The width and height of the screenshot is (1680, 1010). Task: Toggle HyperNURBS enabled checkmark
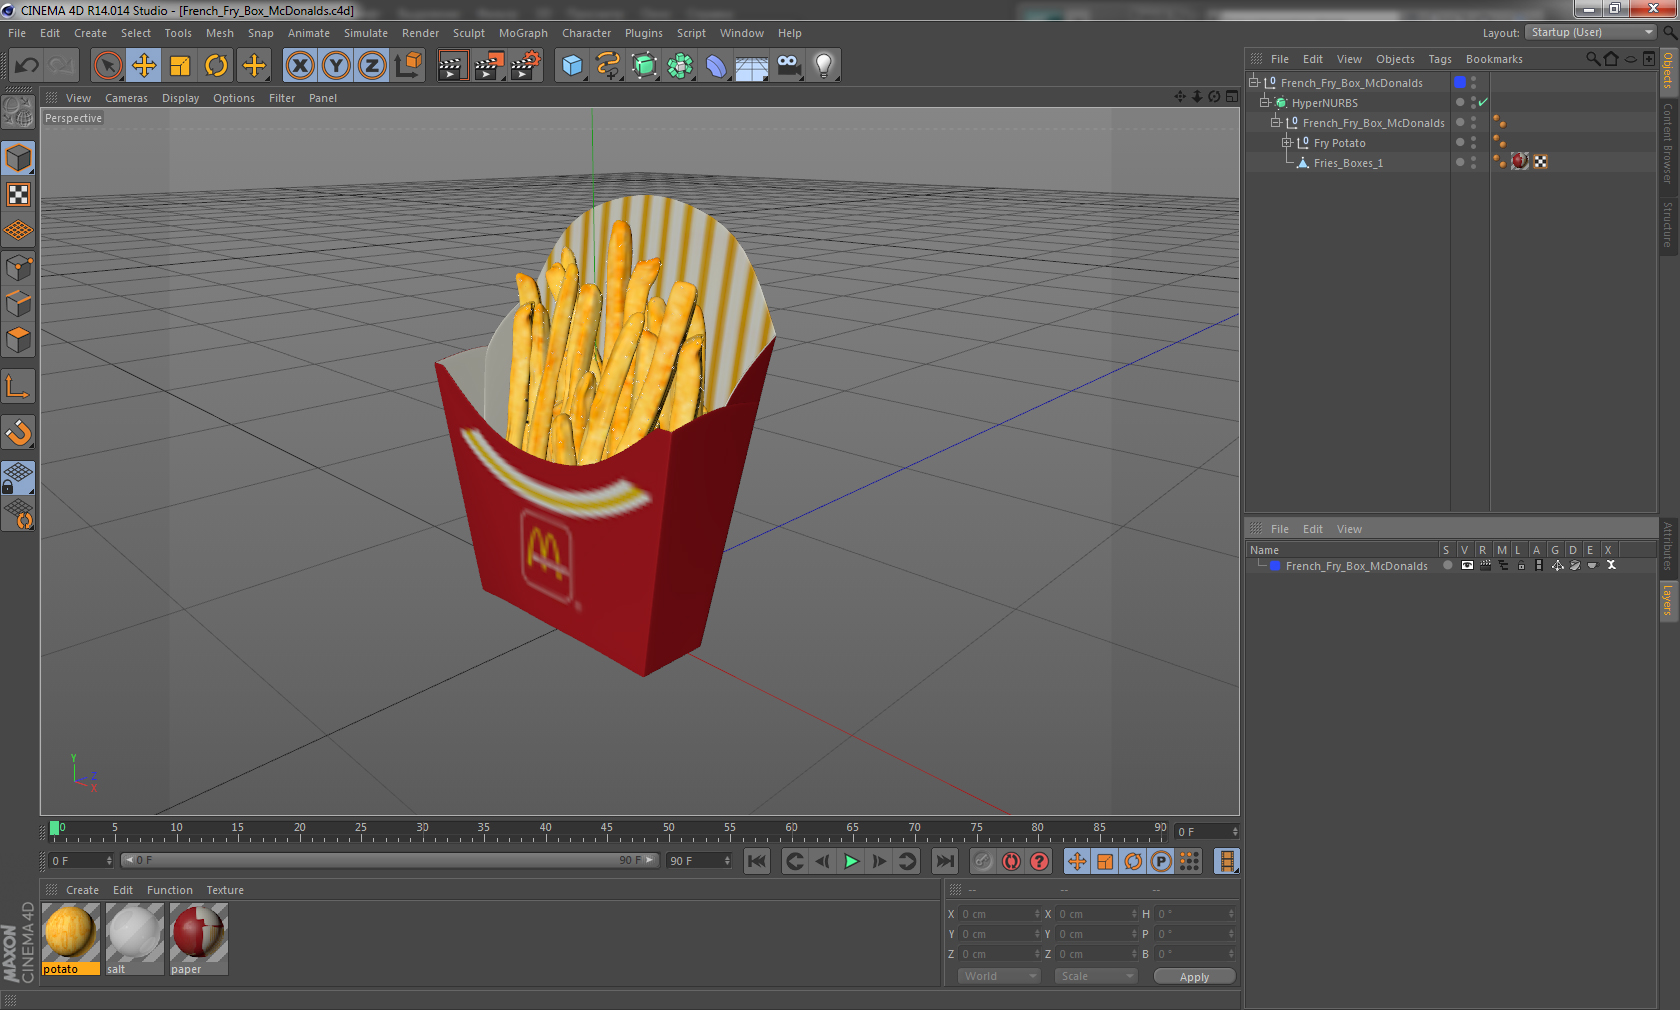click(x=1483, y=103)
